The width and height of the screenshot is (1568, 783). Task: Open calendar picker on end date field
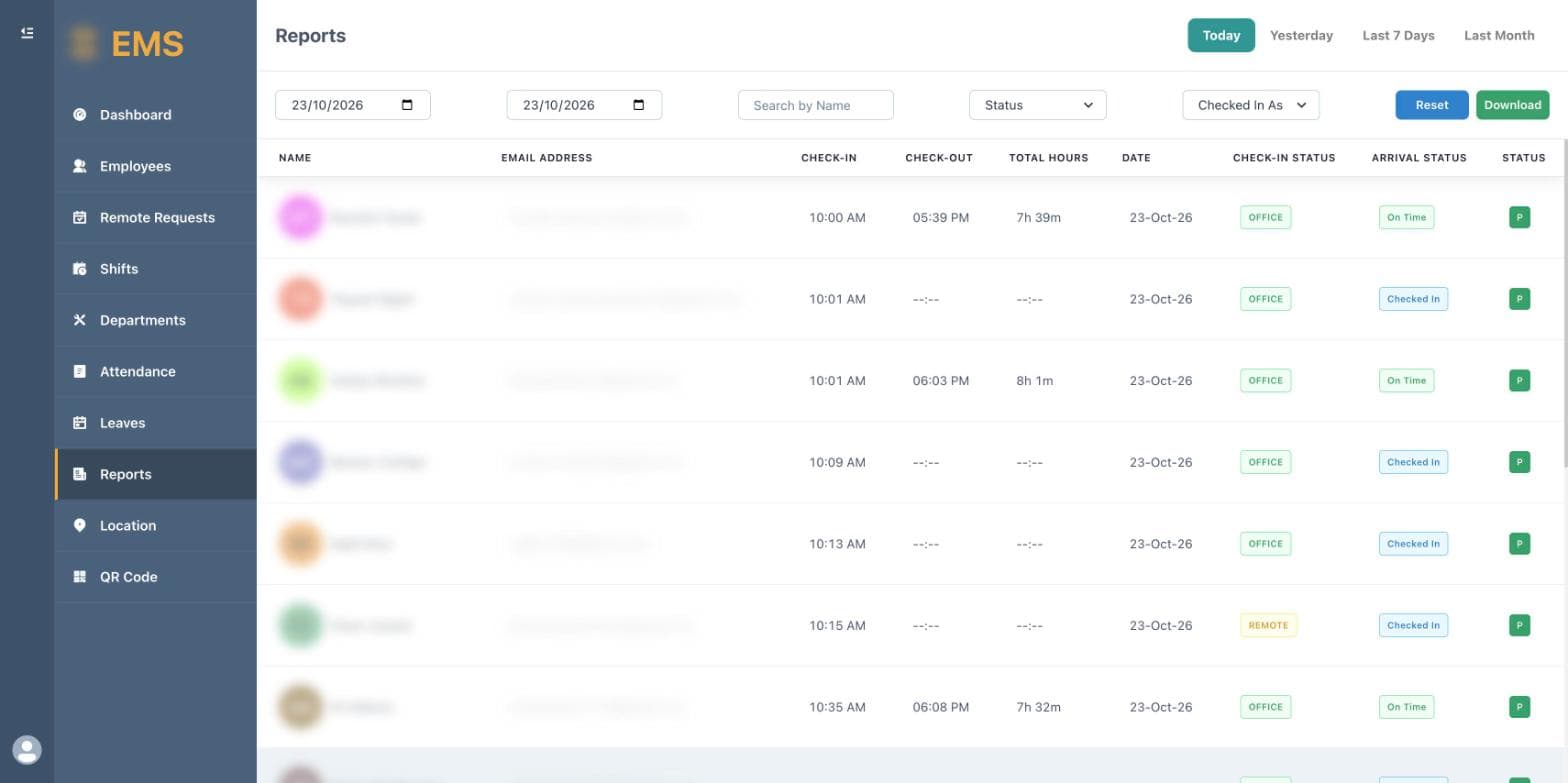pyautogui.click(x=639, y=105)
